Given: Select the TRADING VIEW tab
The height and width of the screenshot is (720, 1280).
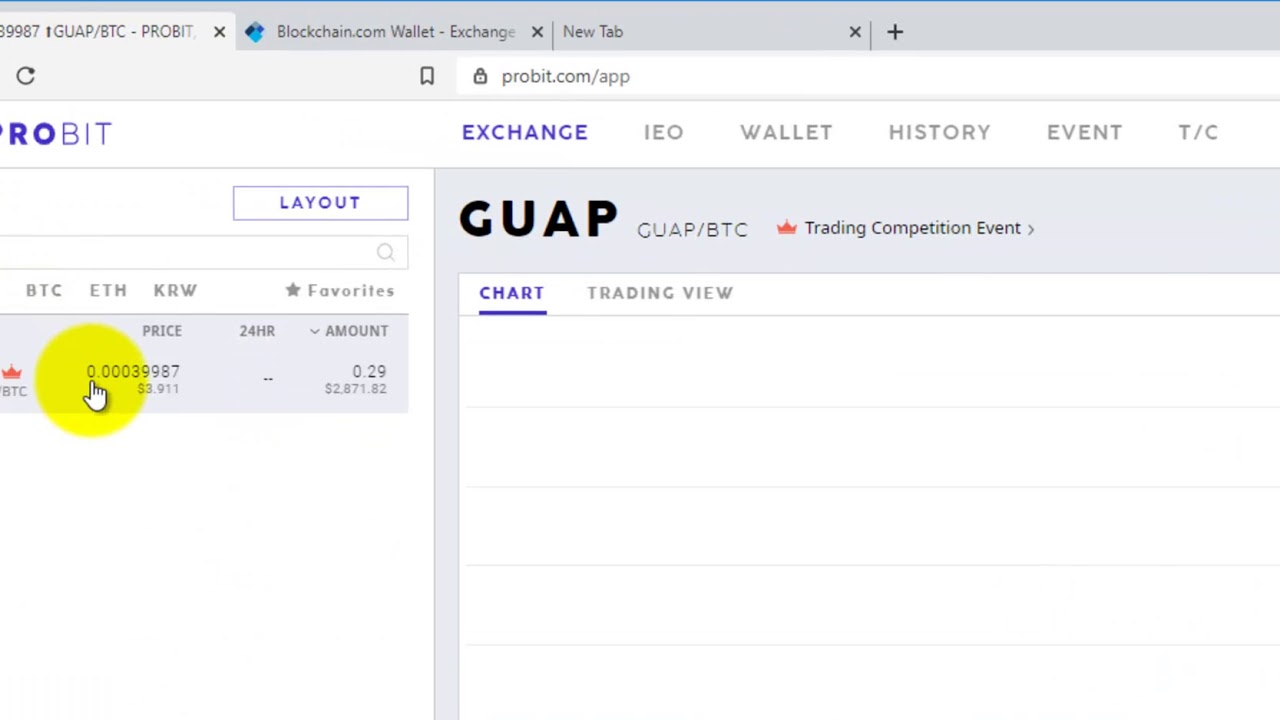Looking at the screenshot, I should 660,293.
